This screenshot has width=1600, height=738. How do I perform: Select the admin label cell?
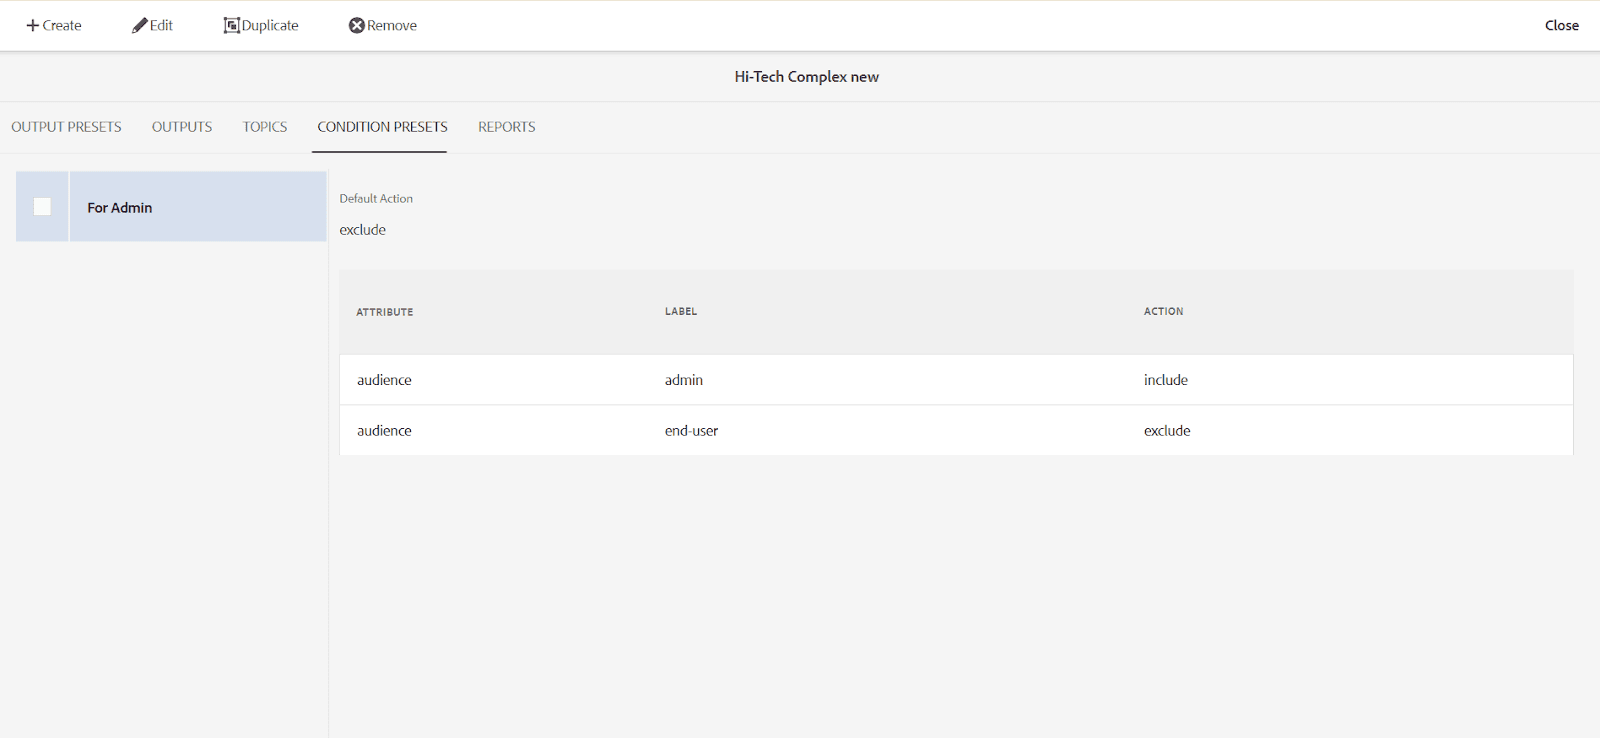[684, 380]
